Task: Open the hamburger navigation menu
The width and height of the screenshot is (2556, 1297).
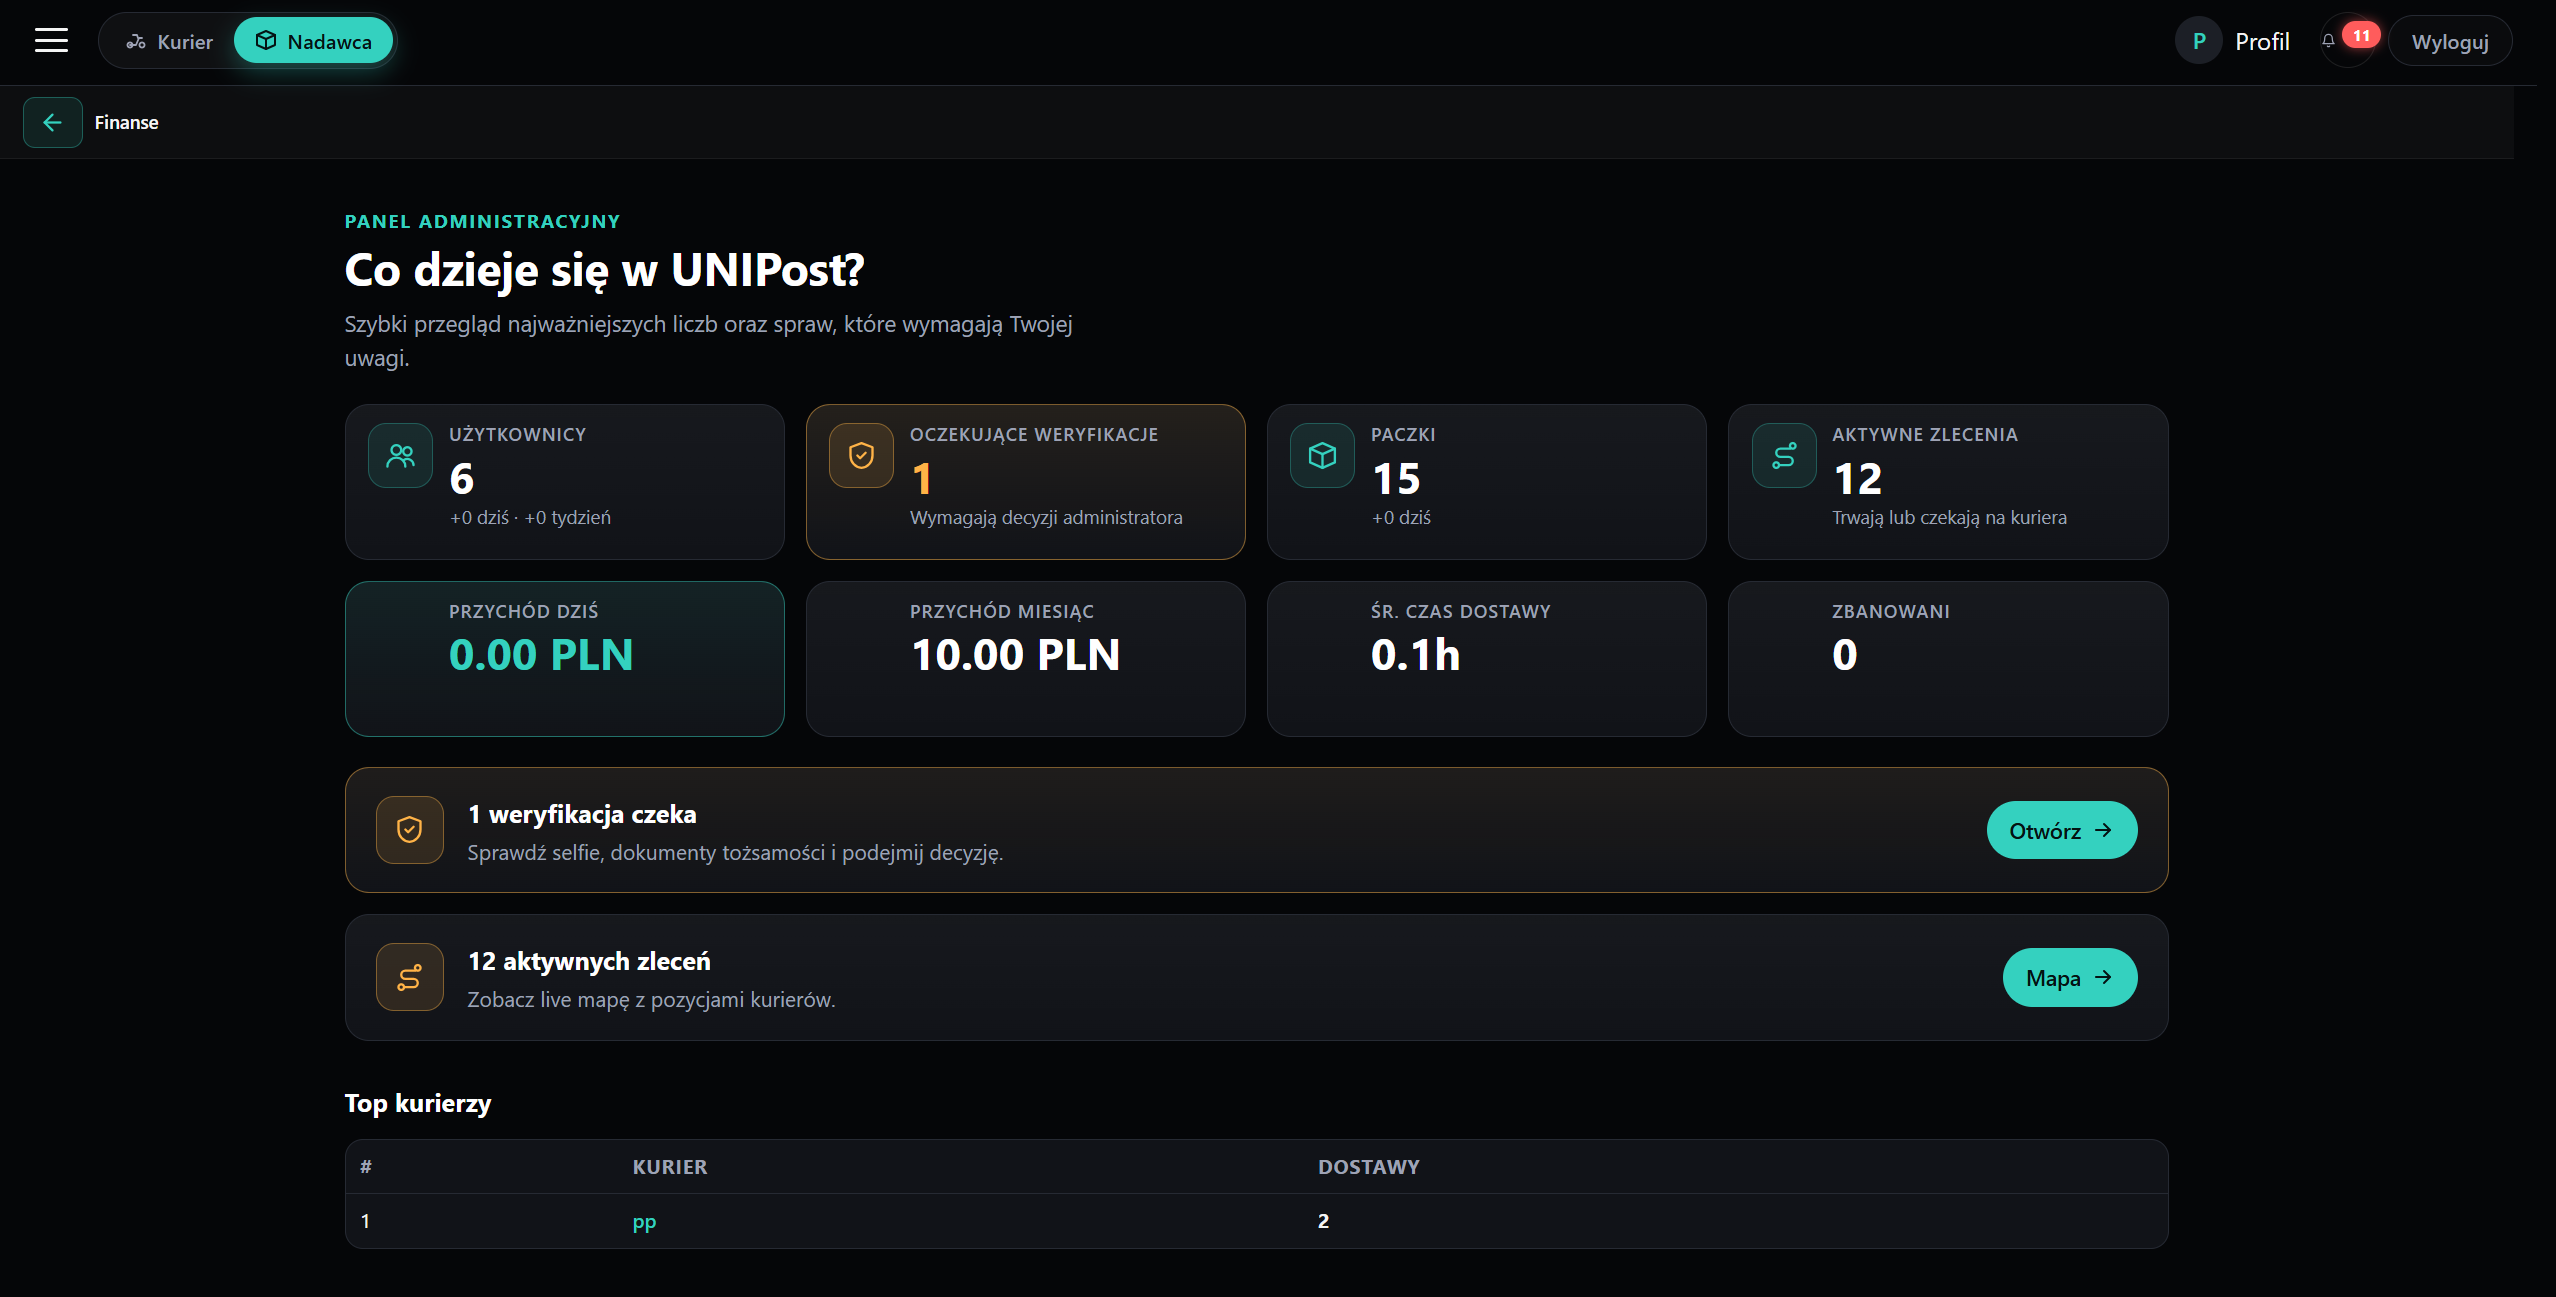Action: [x=51, y=41]
